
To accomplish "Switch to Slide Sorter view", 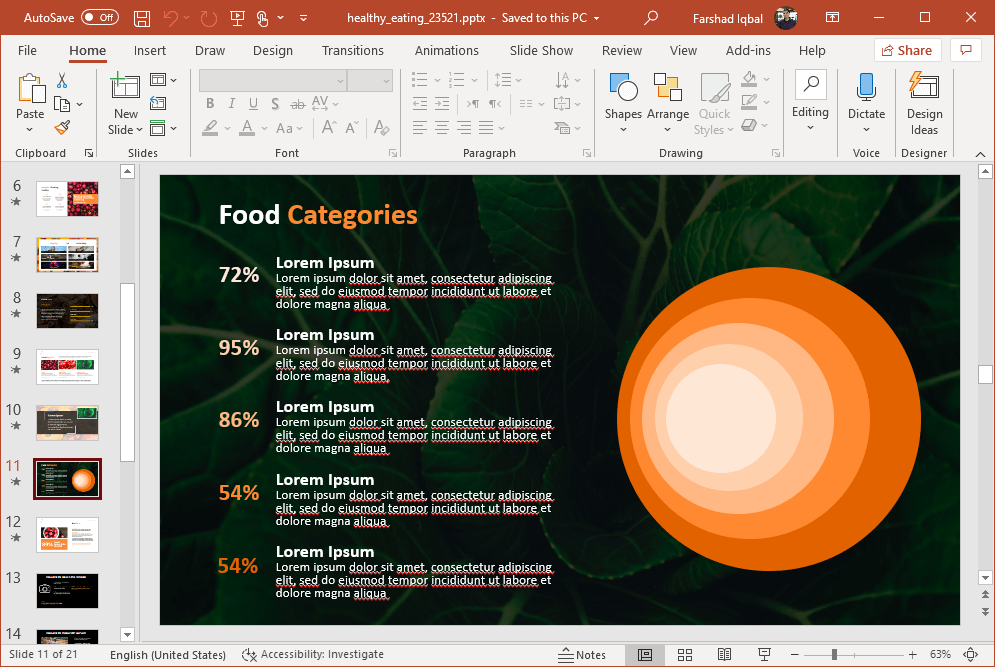I will tap(685, 655).
